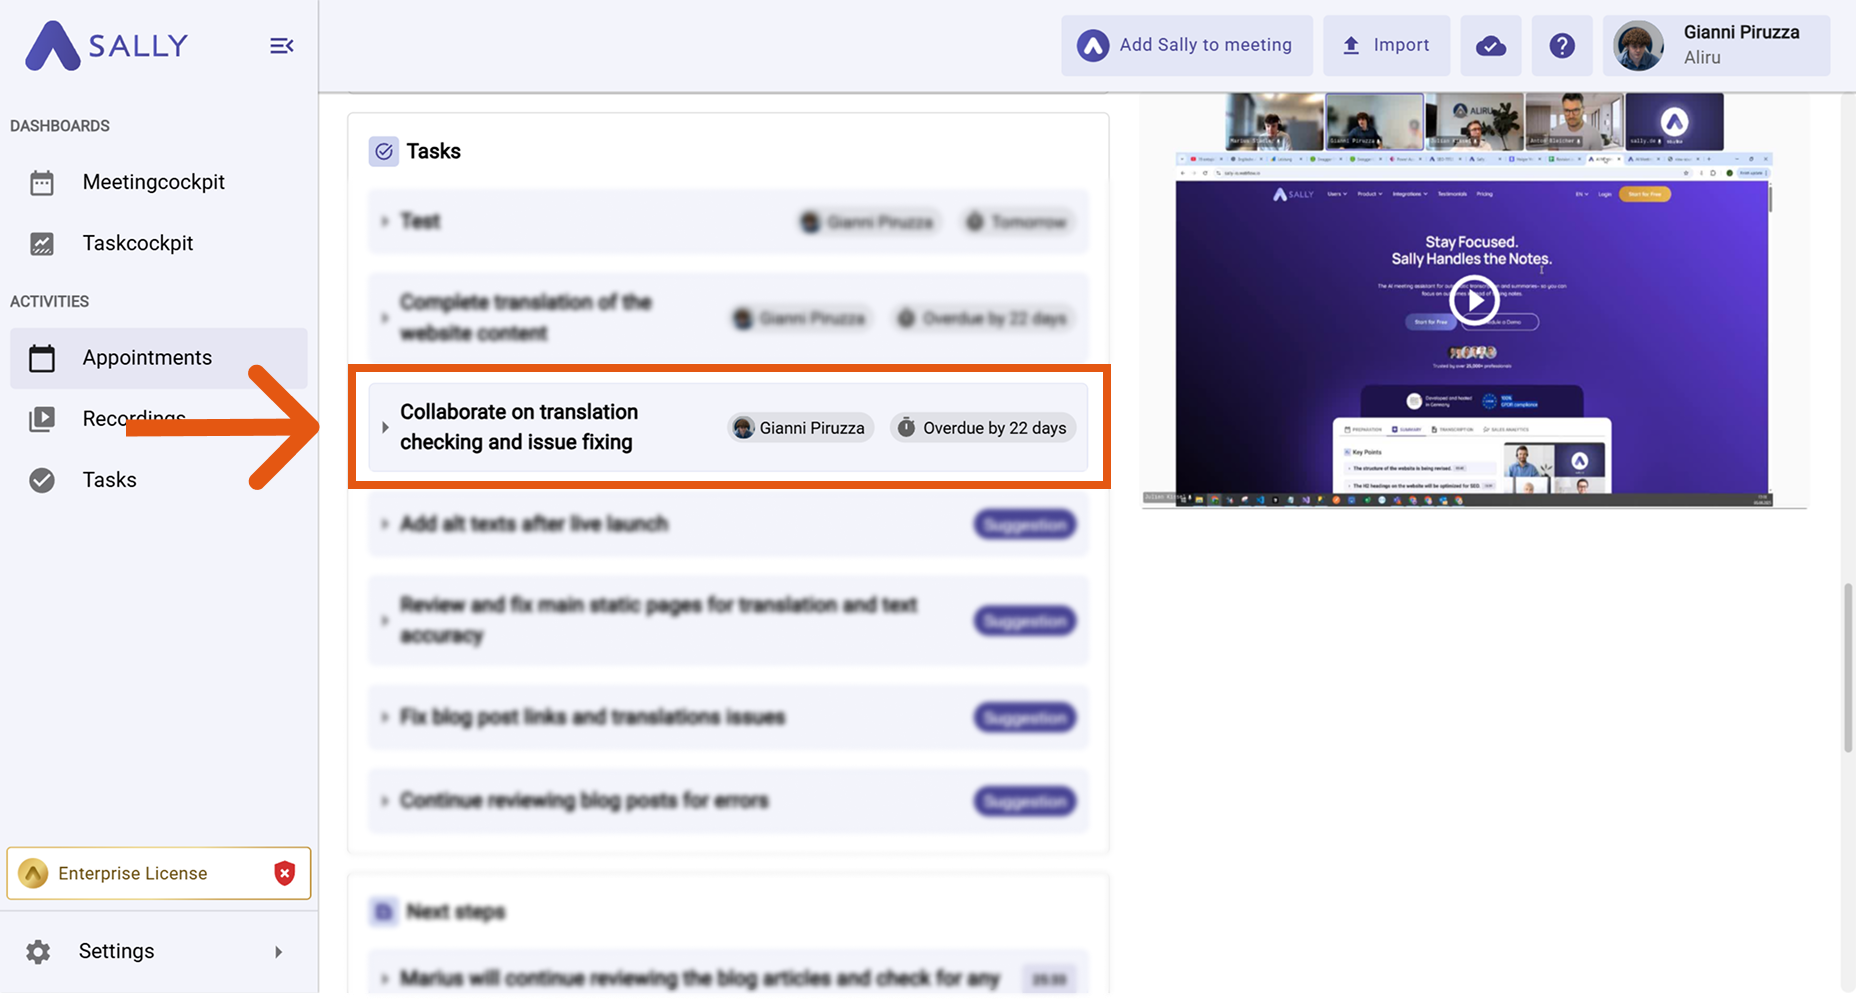Viewport: 1856px width, 999px height.
Task: Click Tomorrow due chip on Test task
Action: point(1018,222)
